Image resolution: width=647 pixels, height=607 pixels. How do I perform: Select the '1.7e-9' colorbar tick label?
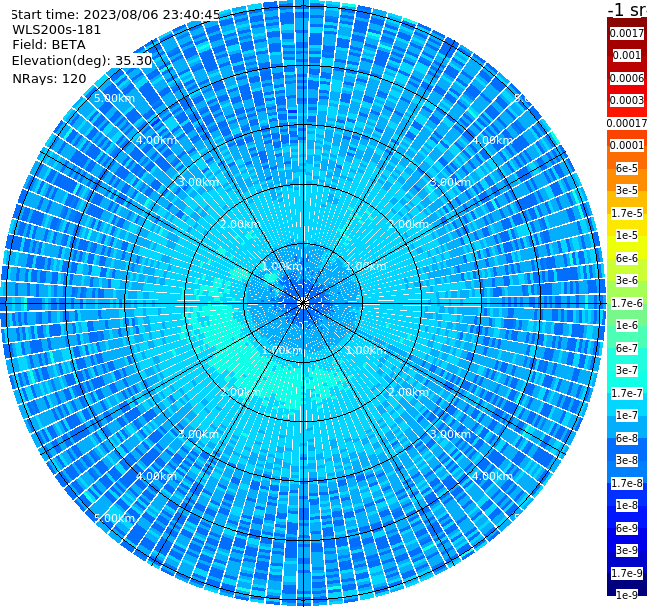(627, 573)
